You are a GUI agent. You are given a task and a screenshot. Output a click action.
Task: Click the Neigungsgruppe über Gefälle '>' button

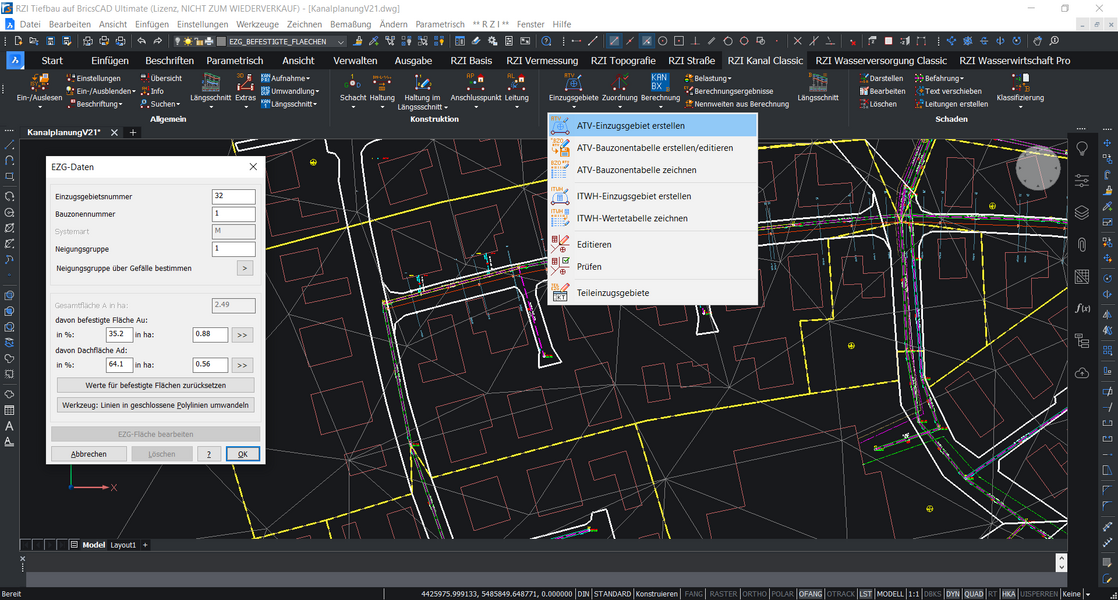click(x=245, y=269)
